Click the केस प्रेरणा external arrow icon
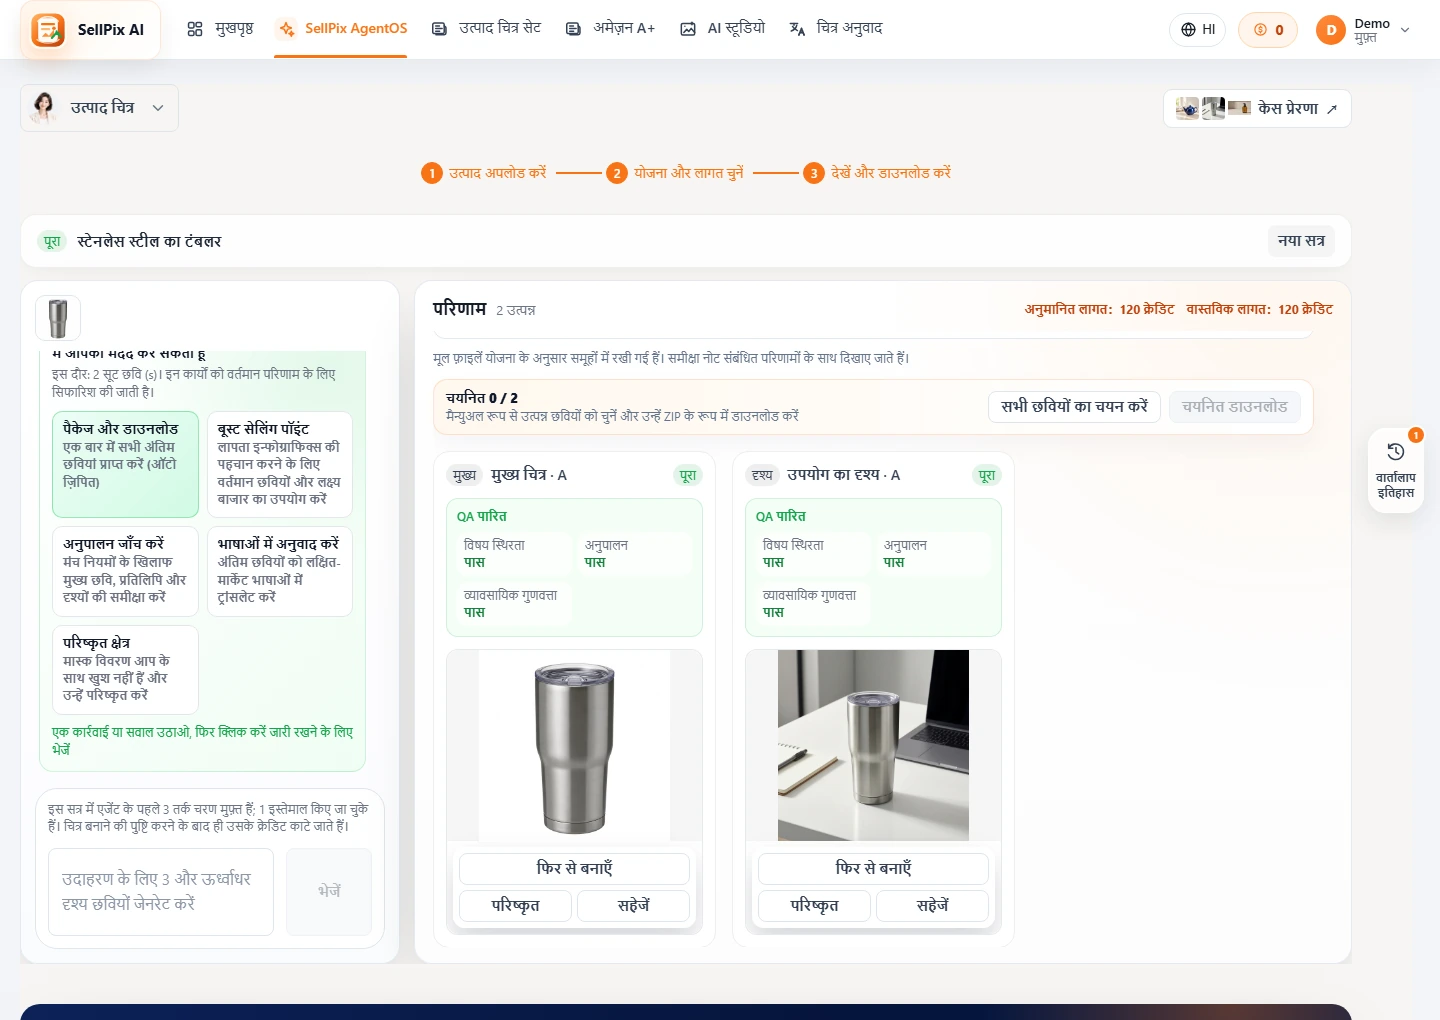Image resolution: width=1440 pixels, height=1020 pixels. point(1332,109)
